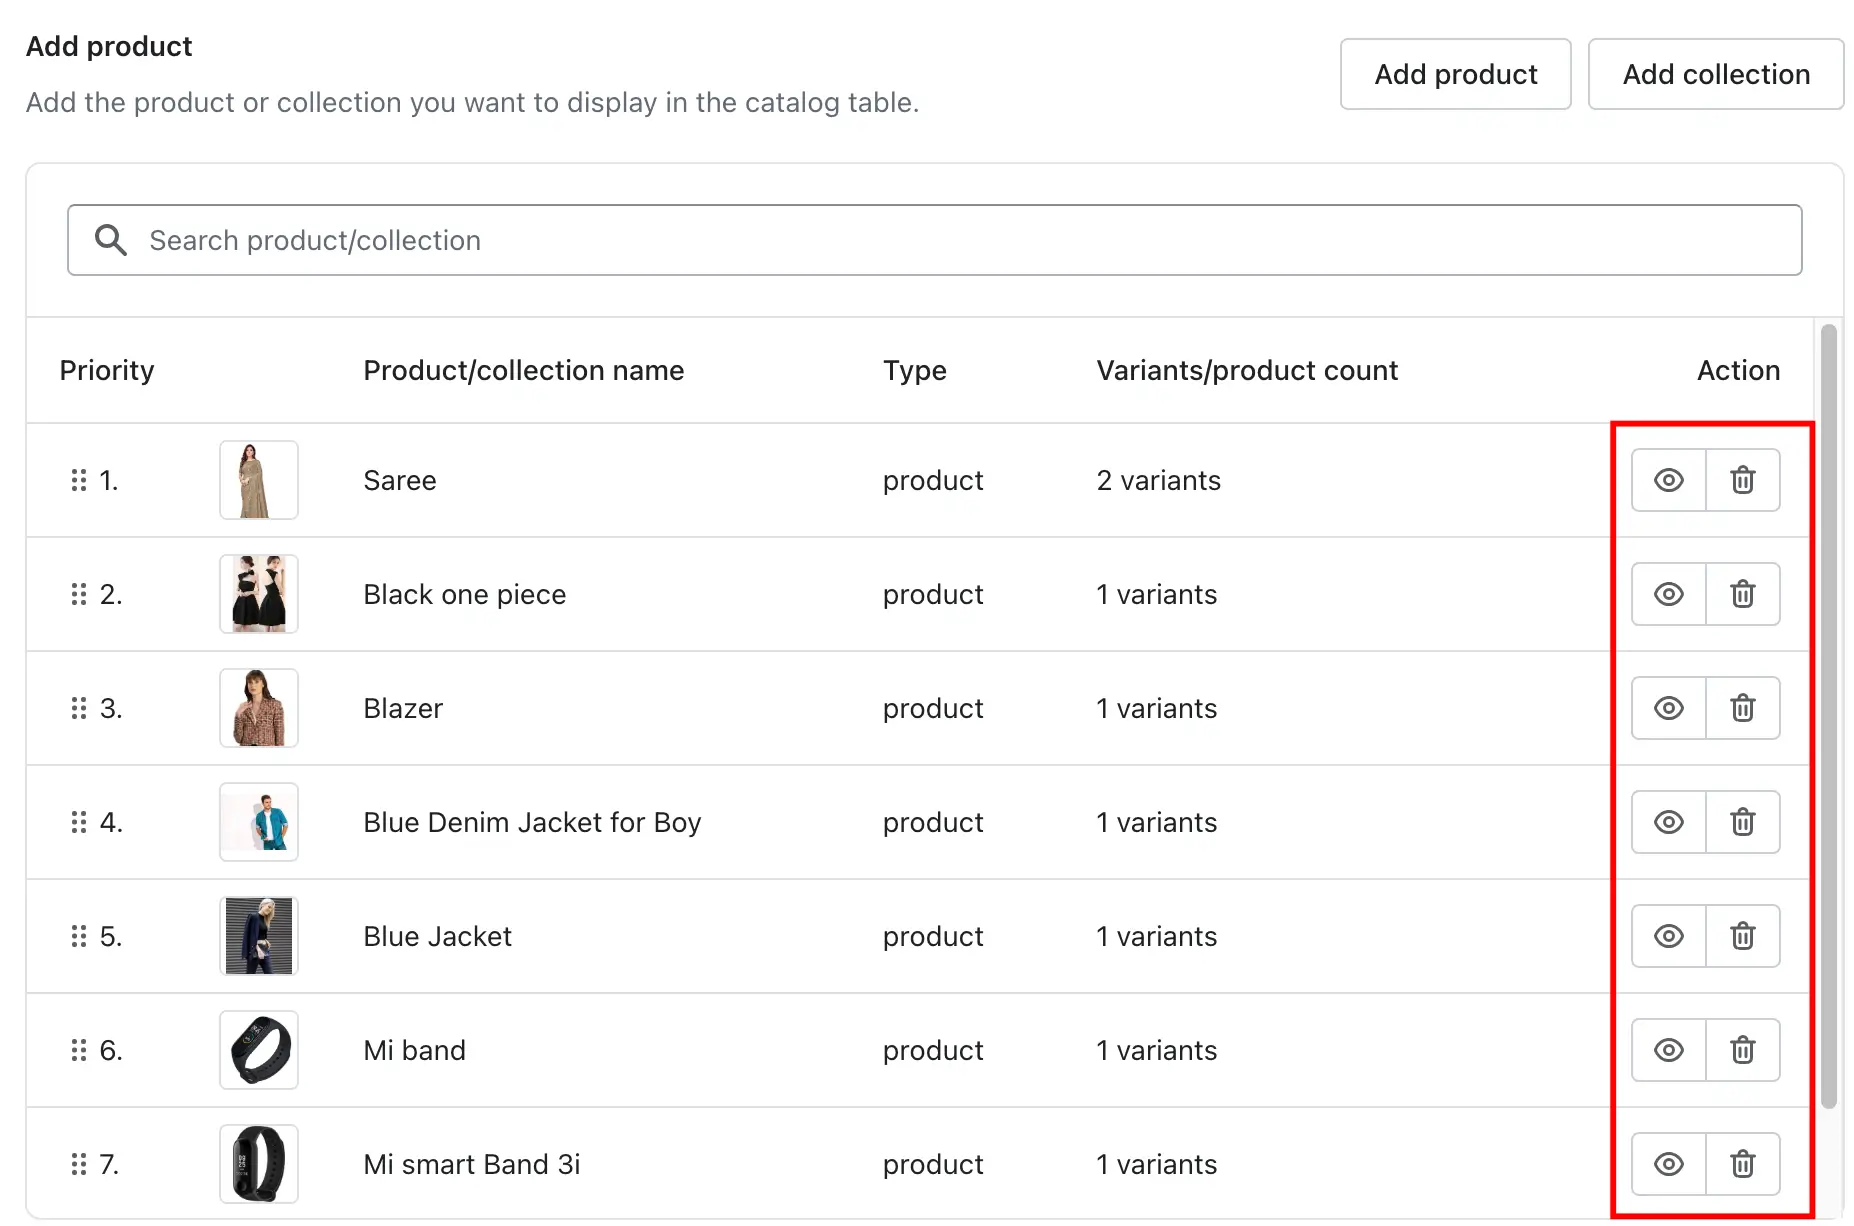Screen dimensions: 1854x1226
Task: Show or hide Mi smart Band 3i
Action: 1668,1164
